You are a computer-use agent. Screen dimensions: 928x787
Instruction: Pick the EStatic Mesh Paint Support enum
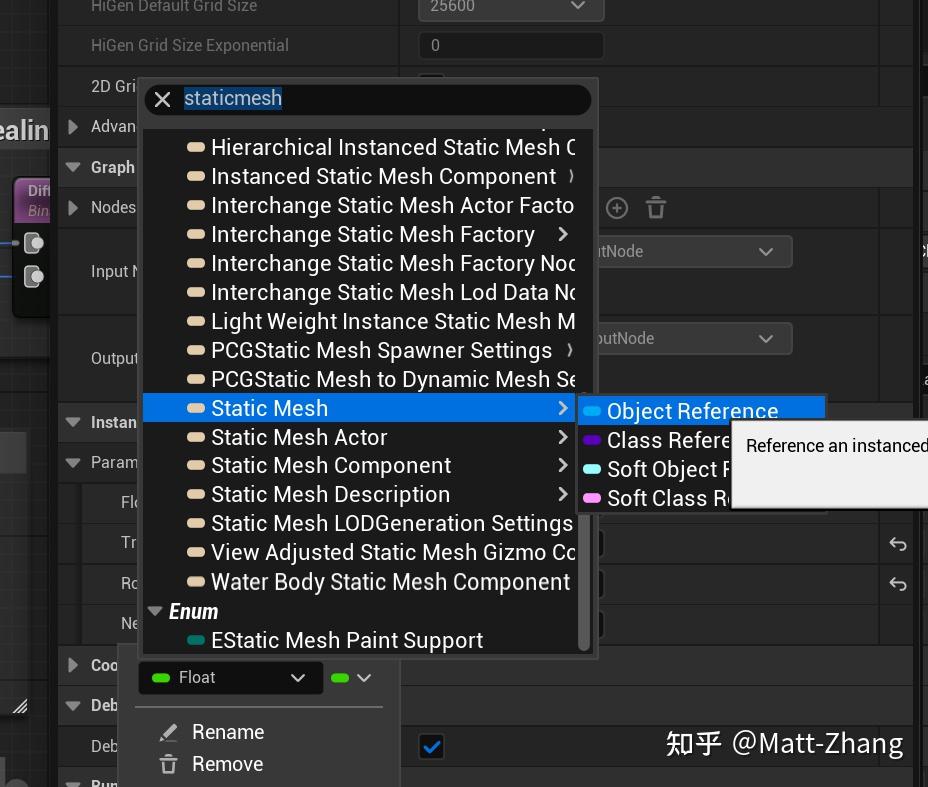coord(346,640)
